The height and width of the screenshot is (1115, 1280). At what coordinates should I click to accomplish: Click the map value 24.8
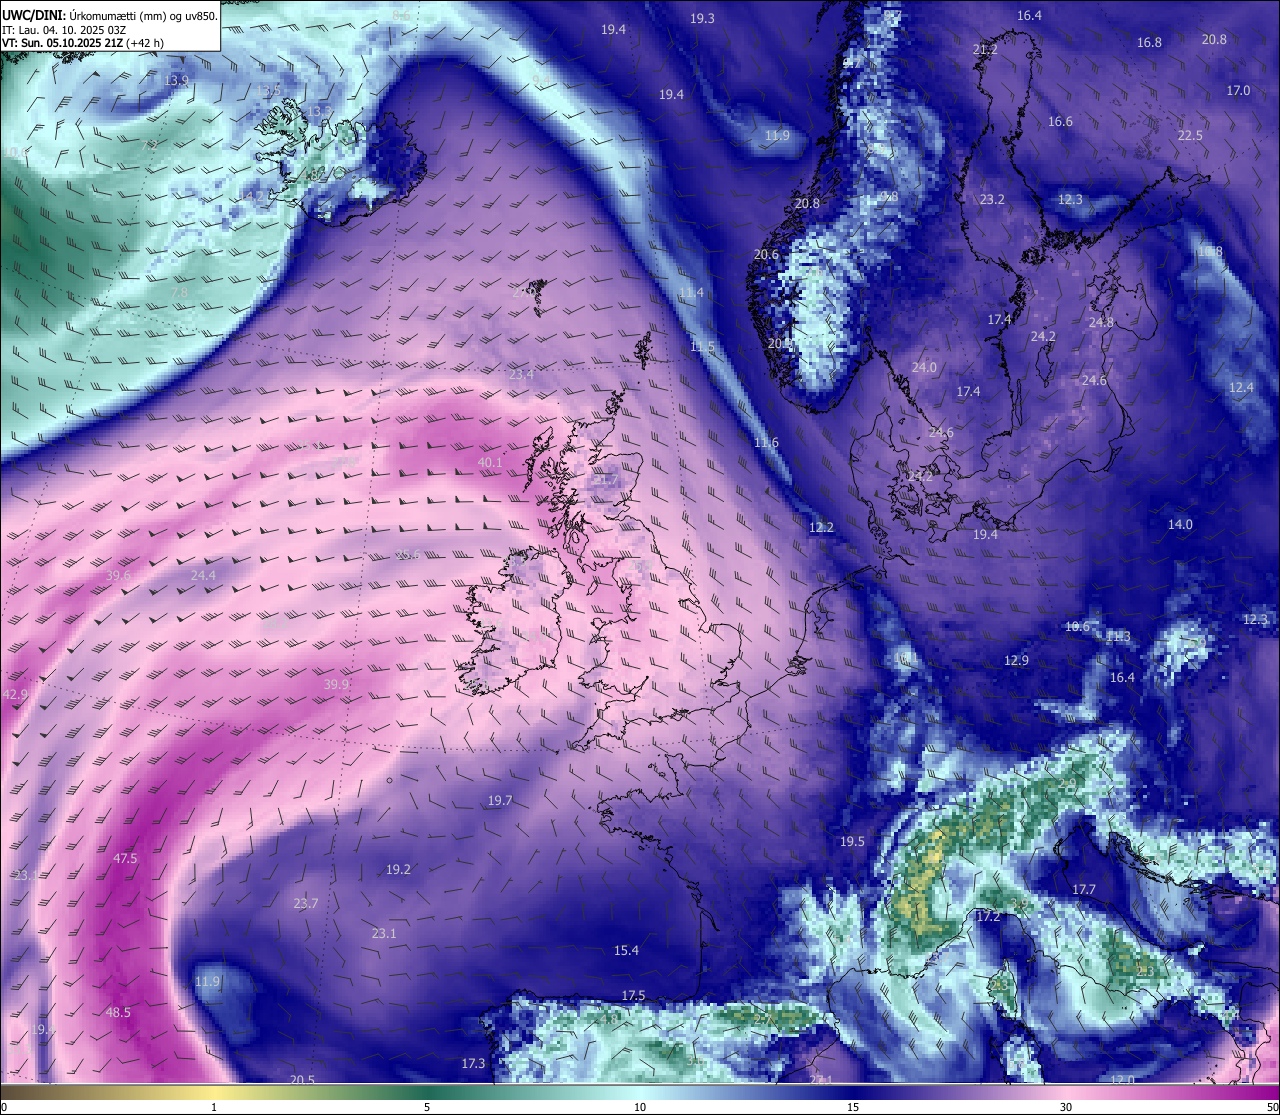coord(1101,322)
